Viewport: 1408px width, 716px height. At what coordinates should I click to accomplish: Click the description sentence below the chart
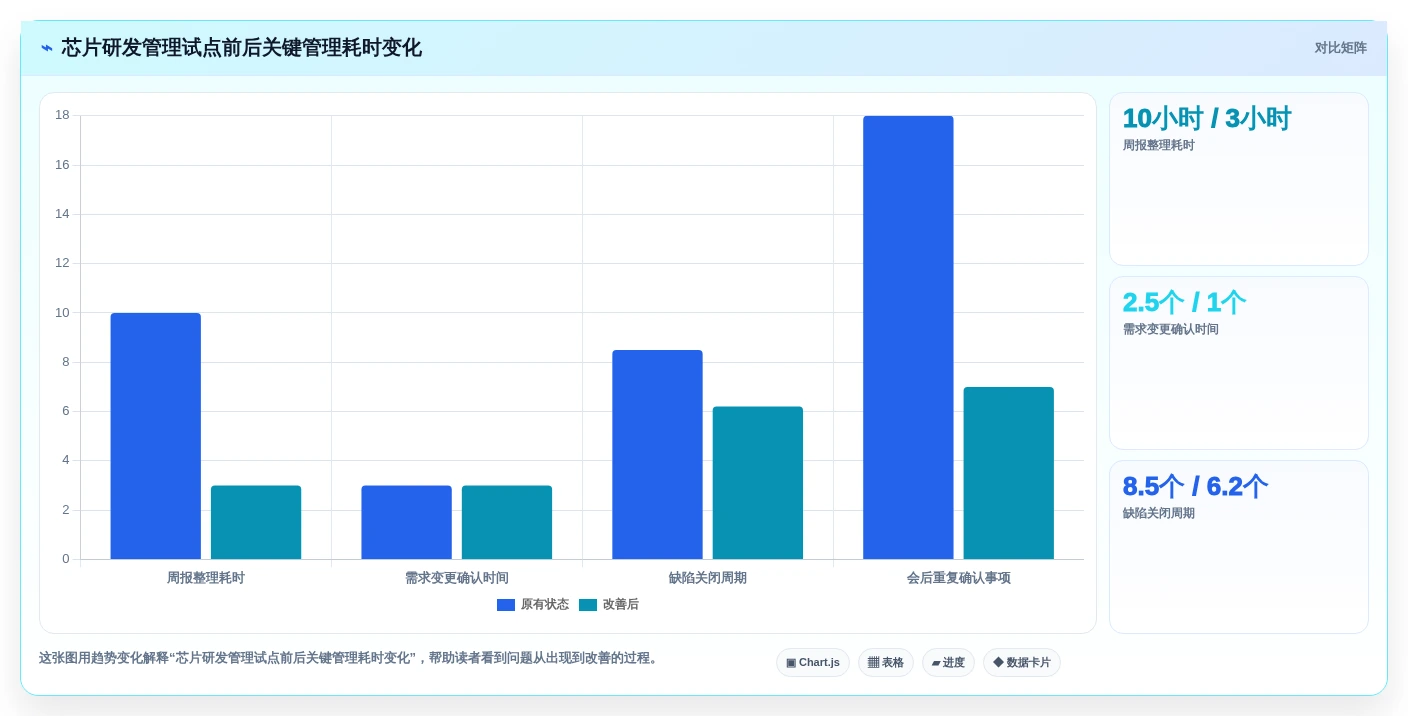(350, 658)
